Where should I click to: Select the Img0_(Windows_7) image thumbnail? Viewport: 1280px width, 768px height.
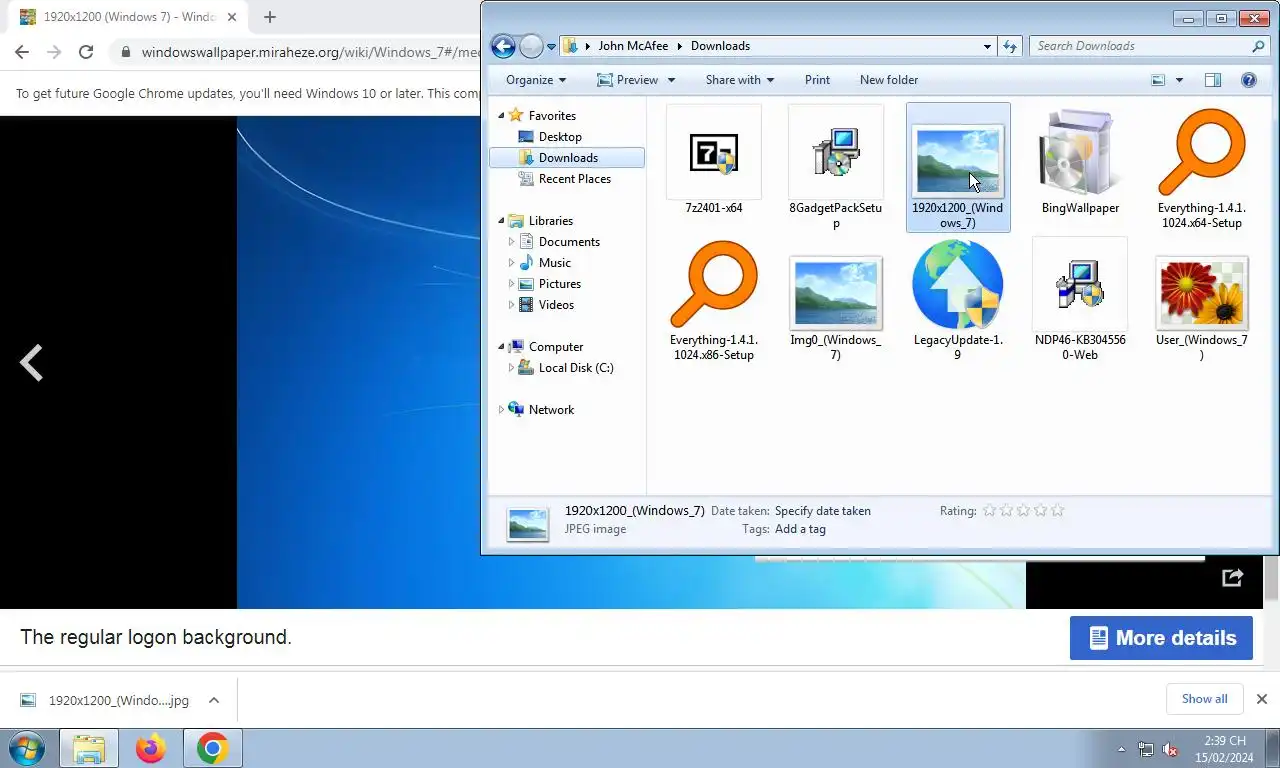point(836,292)
